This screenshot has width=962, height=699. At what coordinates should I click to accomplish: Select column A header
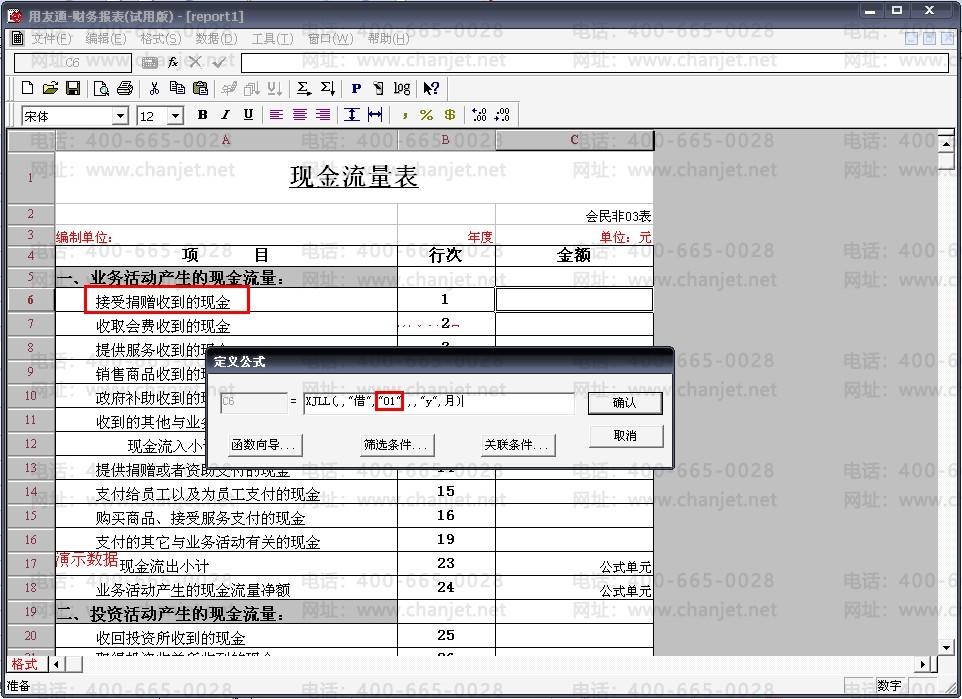(226, 140)
